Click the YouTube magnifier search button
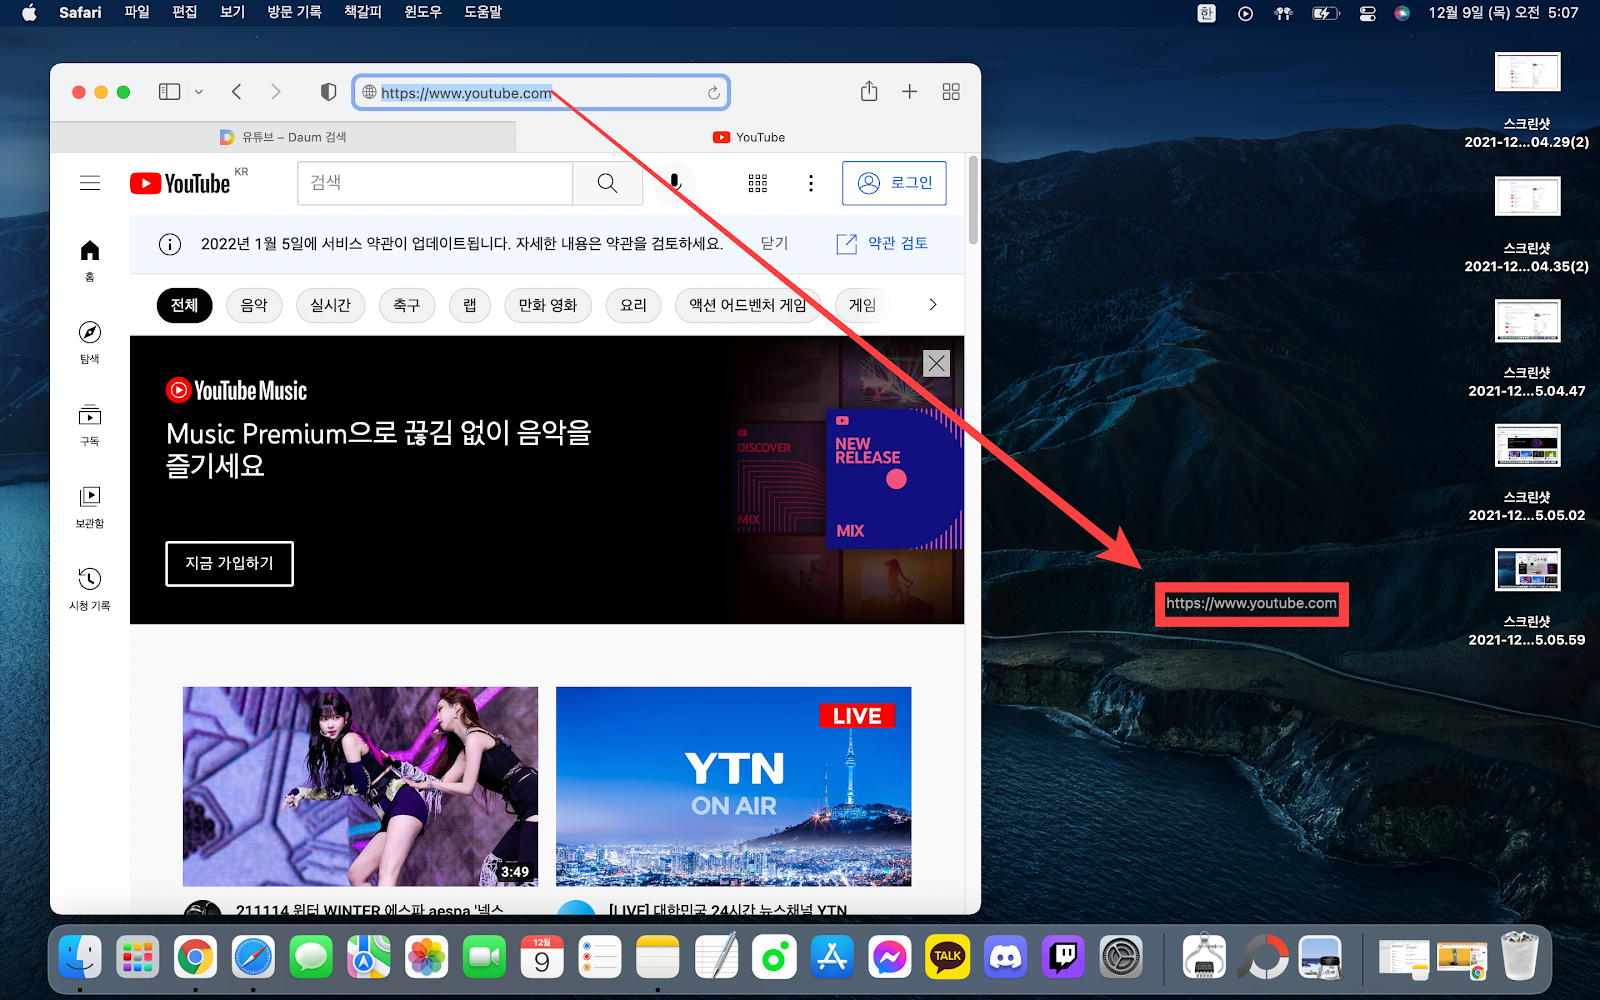The image size is (1600, 1000). (607, 183)
